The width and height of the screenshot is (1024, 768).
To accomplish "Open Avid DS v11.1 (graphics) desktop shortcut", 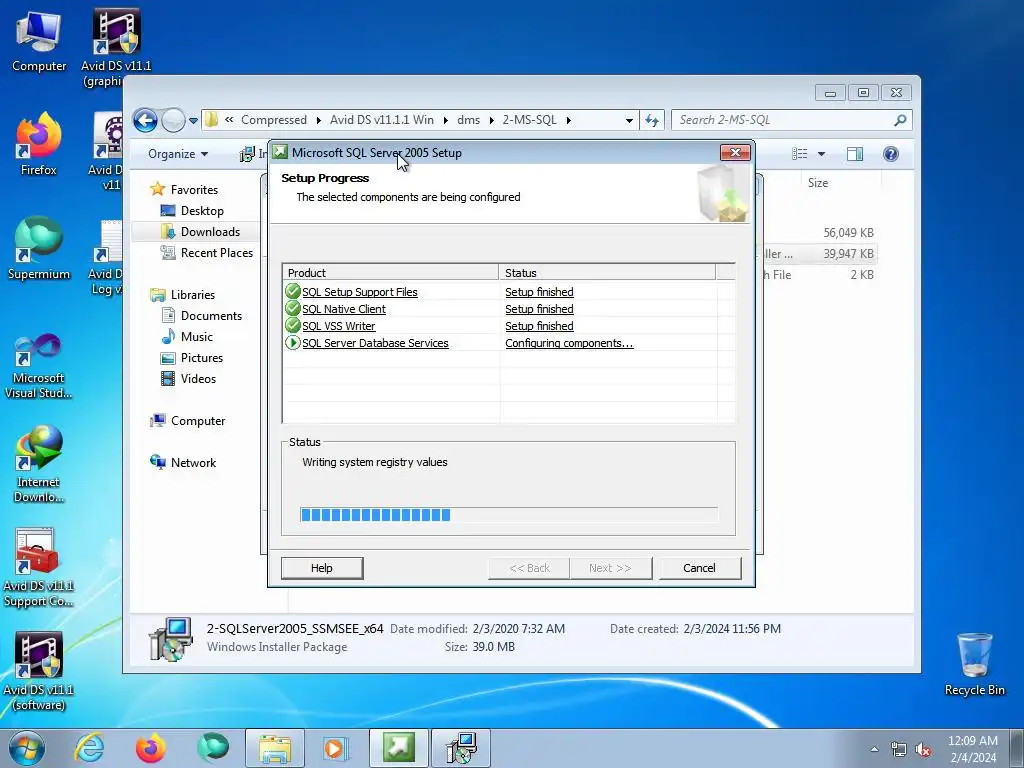I will click(x=116, y=47).
